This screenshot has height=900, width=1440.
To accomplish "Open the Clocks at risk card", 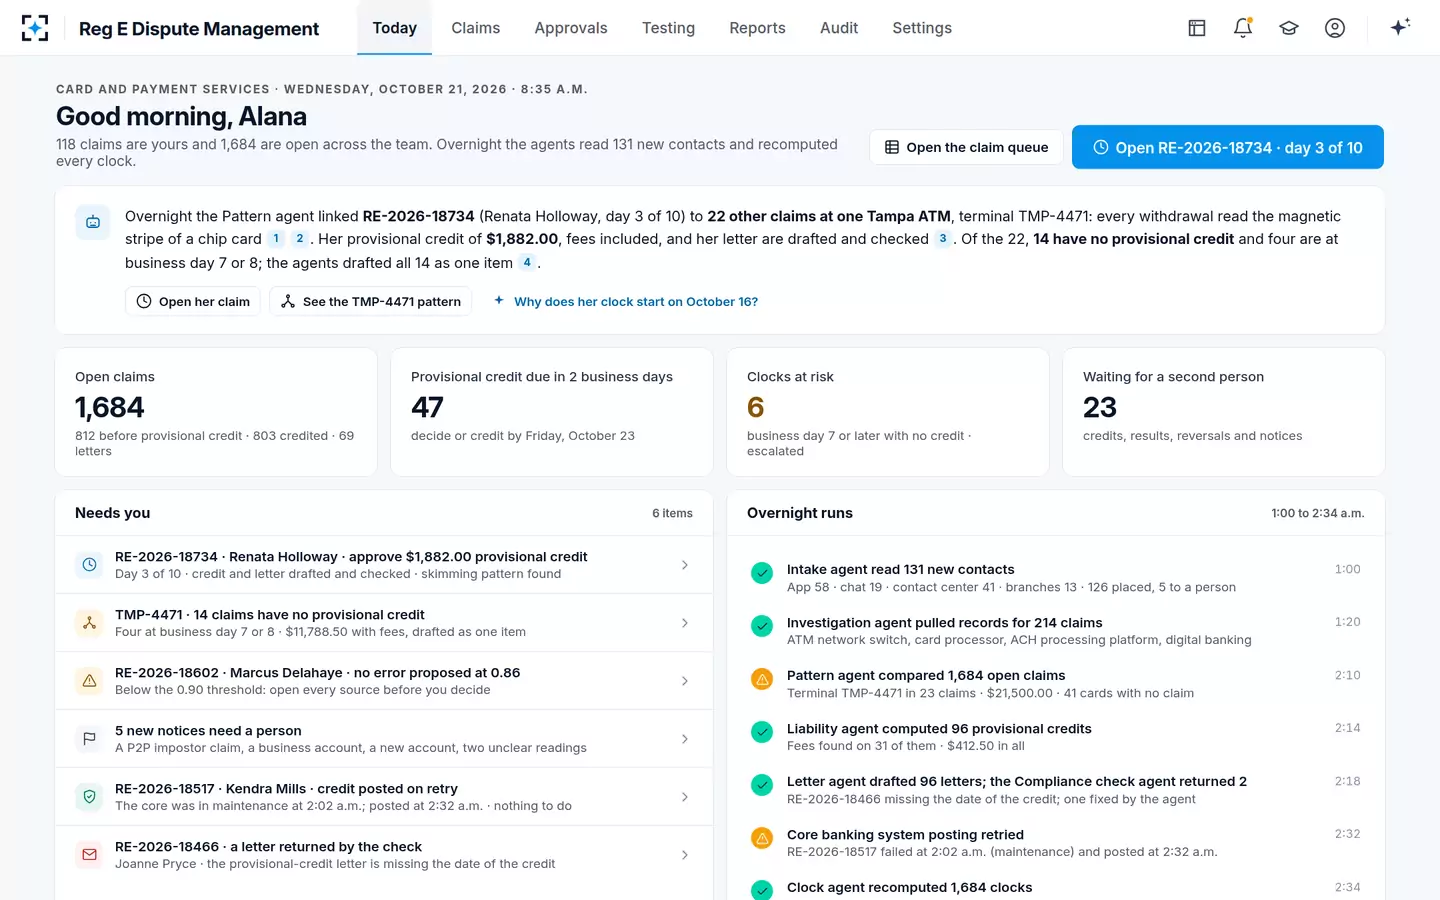I will (x=888, y=412).
